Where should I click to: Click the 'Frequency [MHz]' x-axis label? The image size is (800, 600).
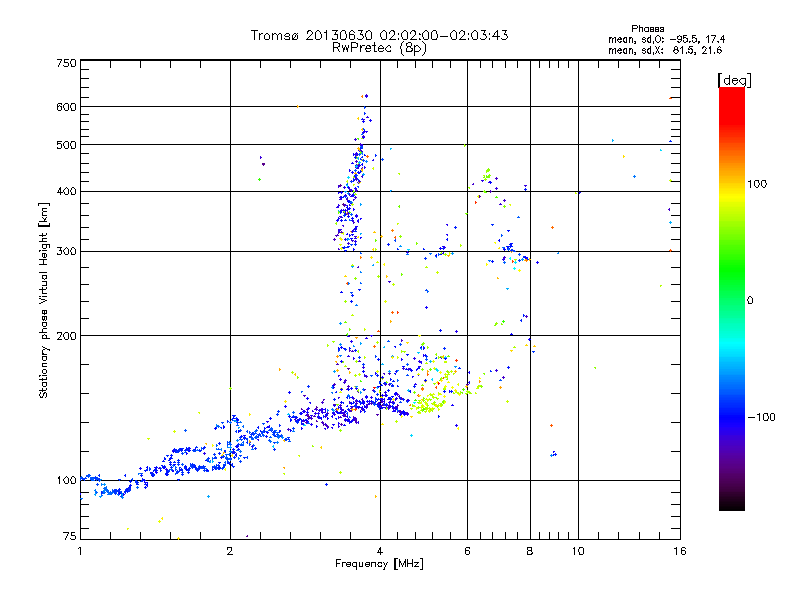pos(379,564)
